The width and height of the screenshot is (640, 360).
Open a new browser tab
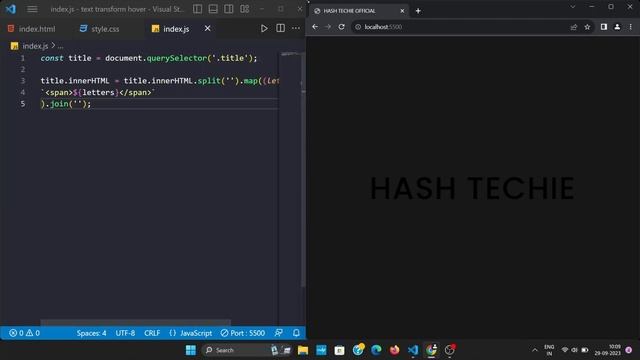click(x=418, y=11)
